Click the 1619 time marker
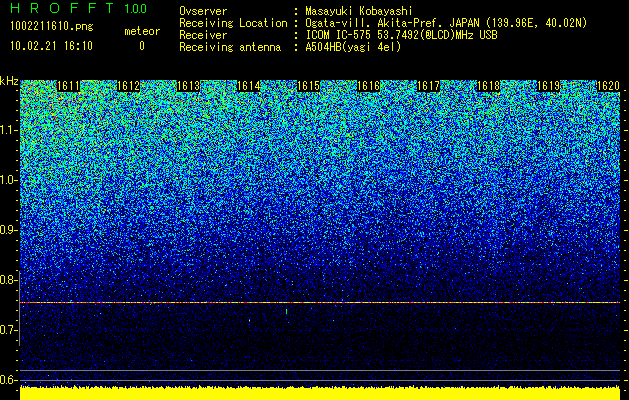Image resolution: width=629 pixels, height=400 pixels. (548, 86)
